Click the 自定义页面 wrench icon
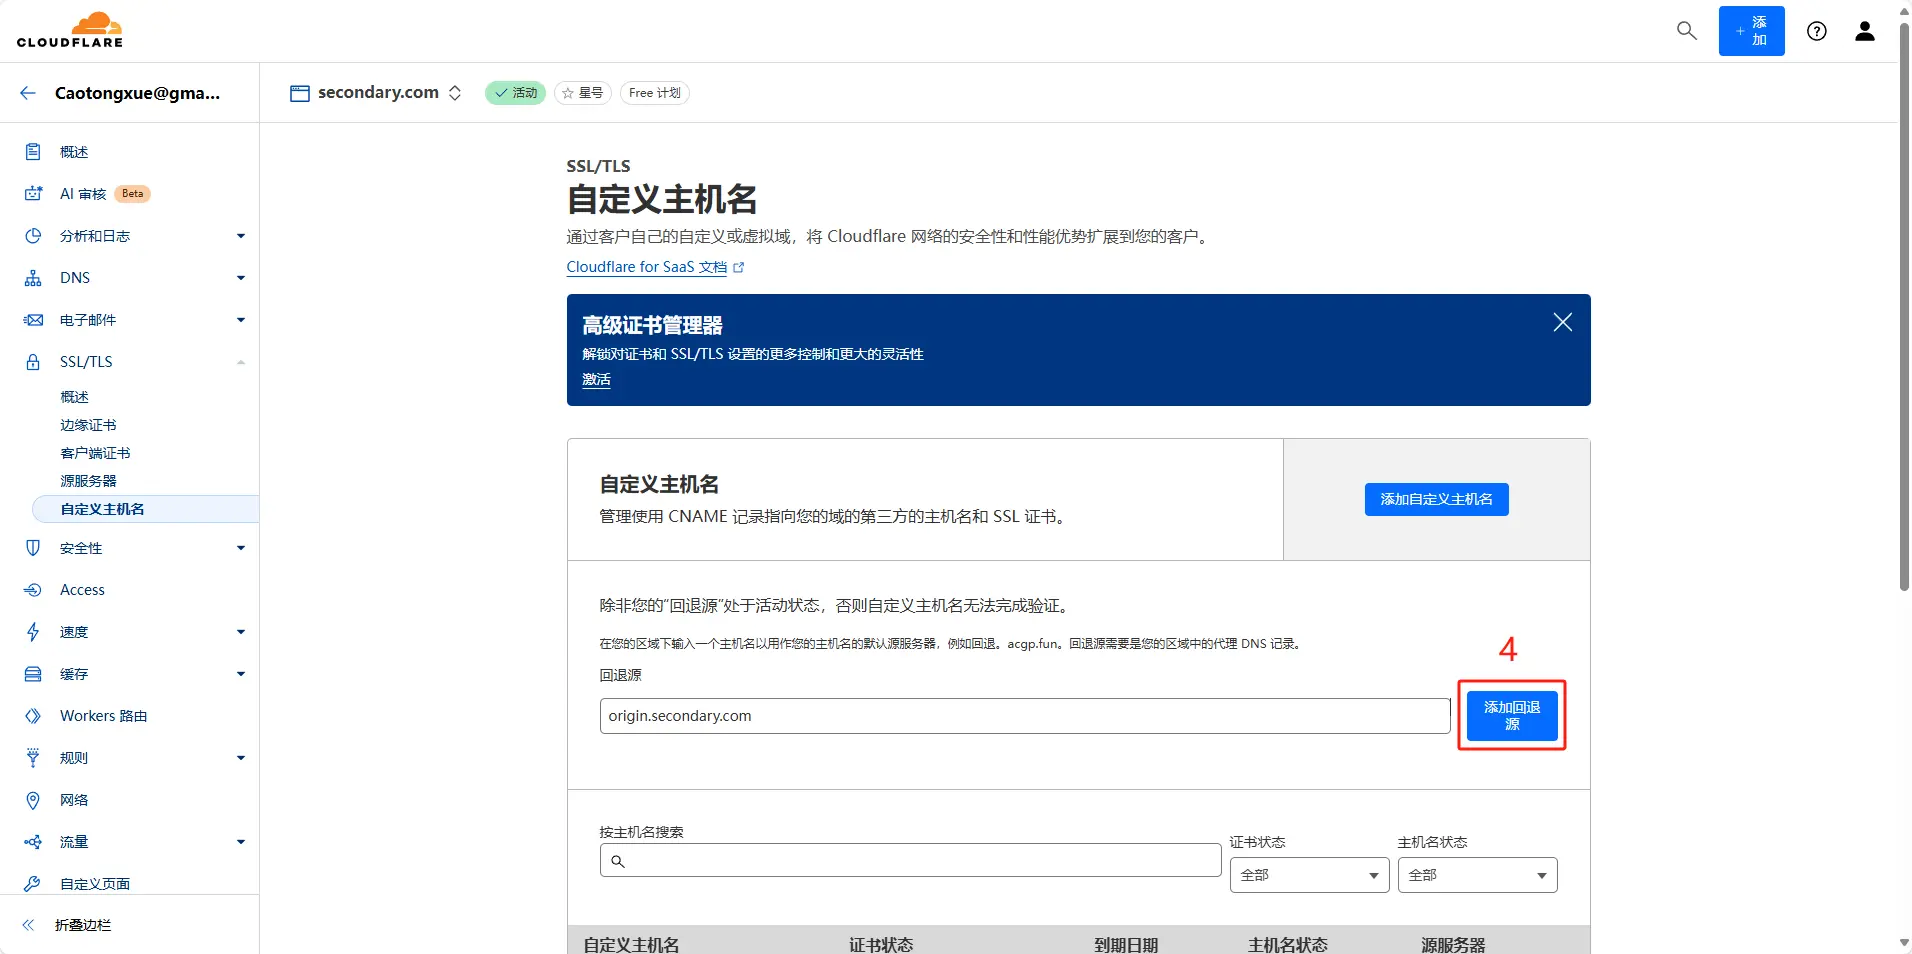The height and width of the screenshot is (954, 1912). click(x=33, y=884)
